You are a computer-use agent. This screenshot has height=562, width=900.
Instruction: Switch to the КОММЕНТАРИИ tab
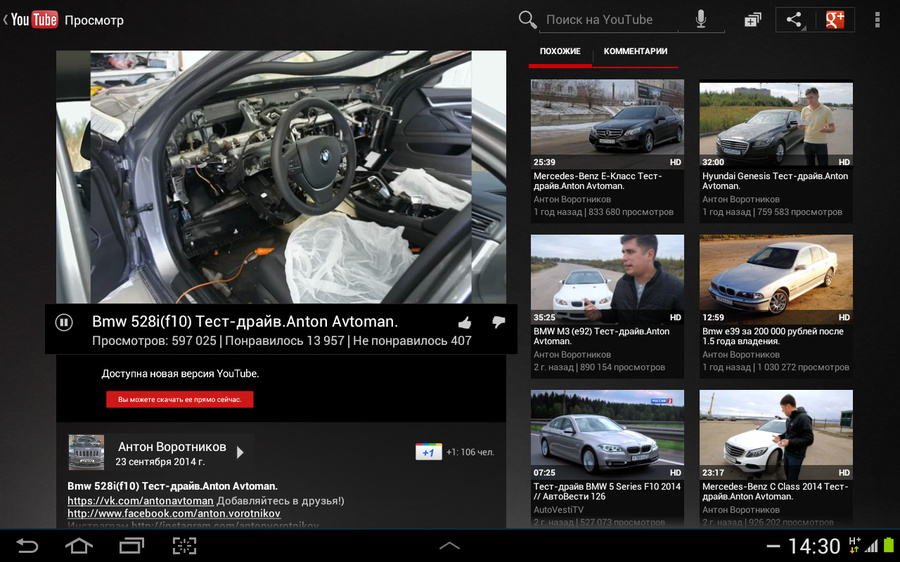(x=635, y=51)
